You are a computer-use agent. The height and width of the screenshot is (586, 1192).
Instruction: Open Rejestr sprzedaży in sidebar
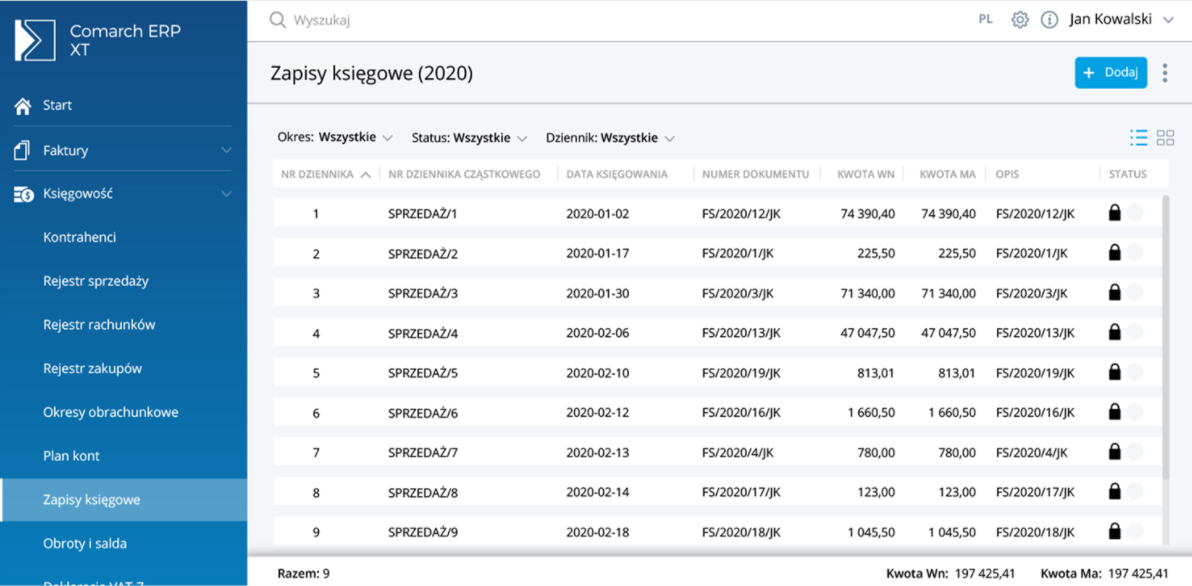click(x=96, y=281)
